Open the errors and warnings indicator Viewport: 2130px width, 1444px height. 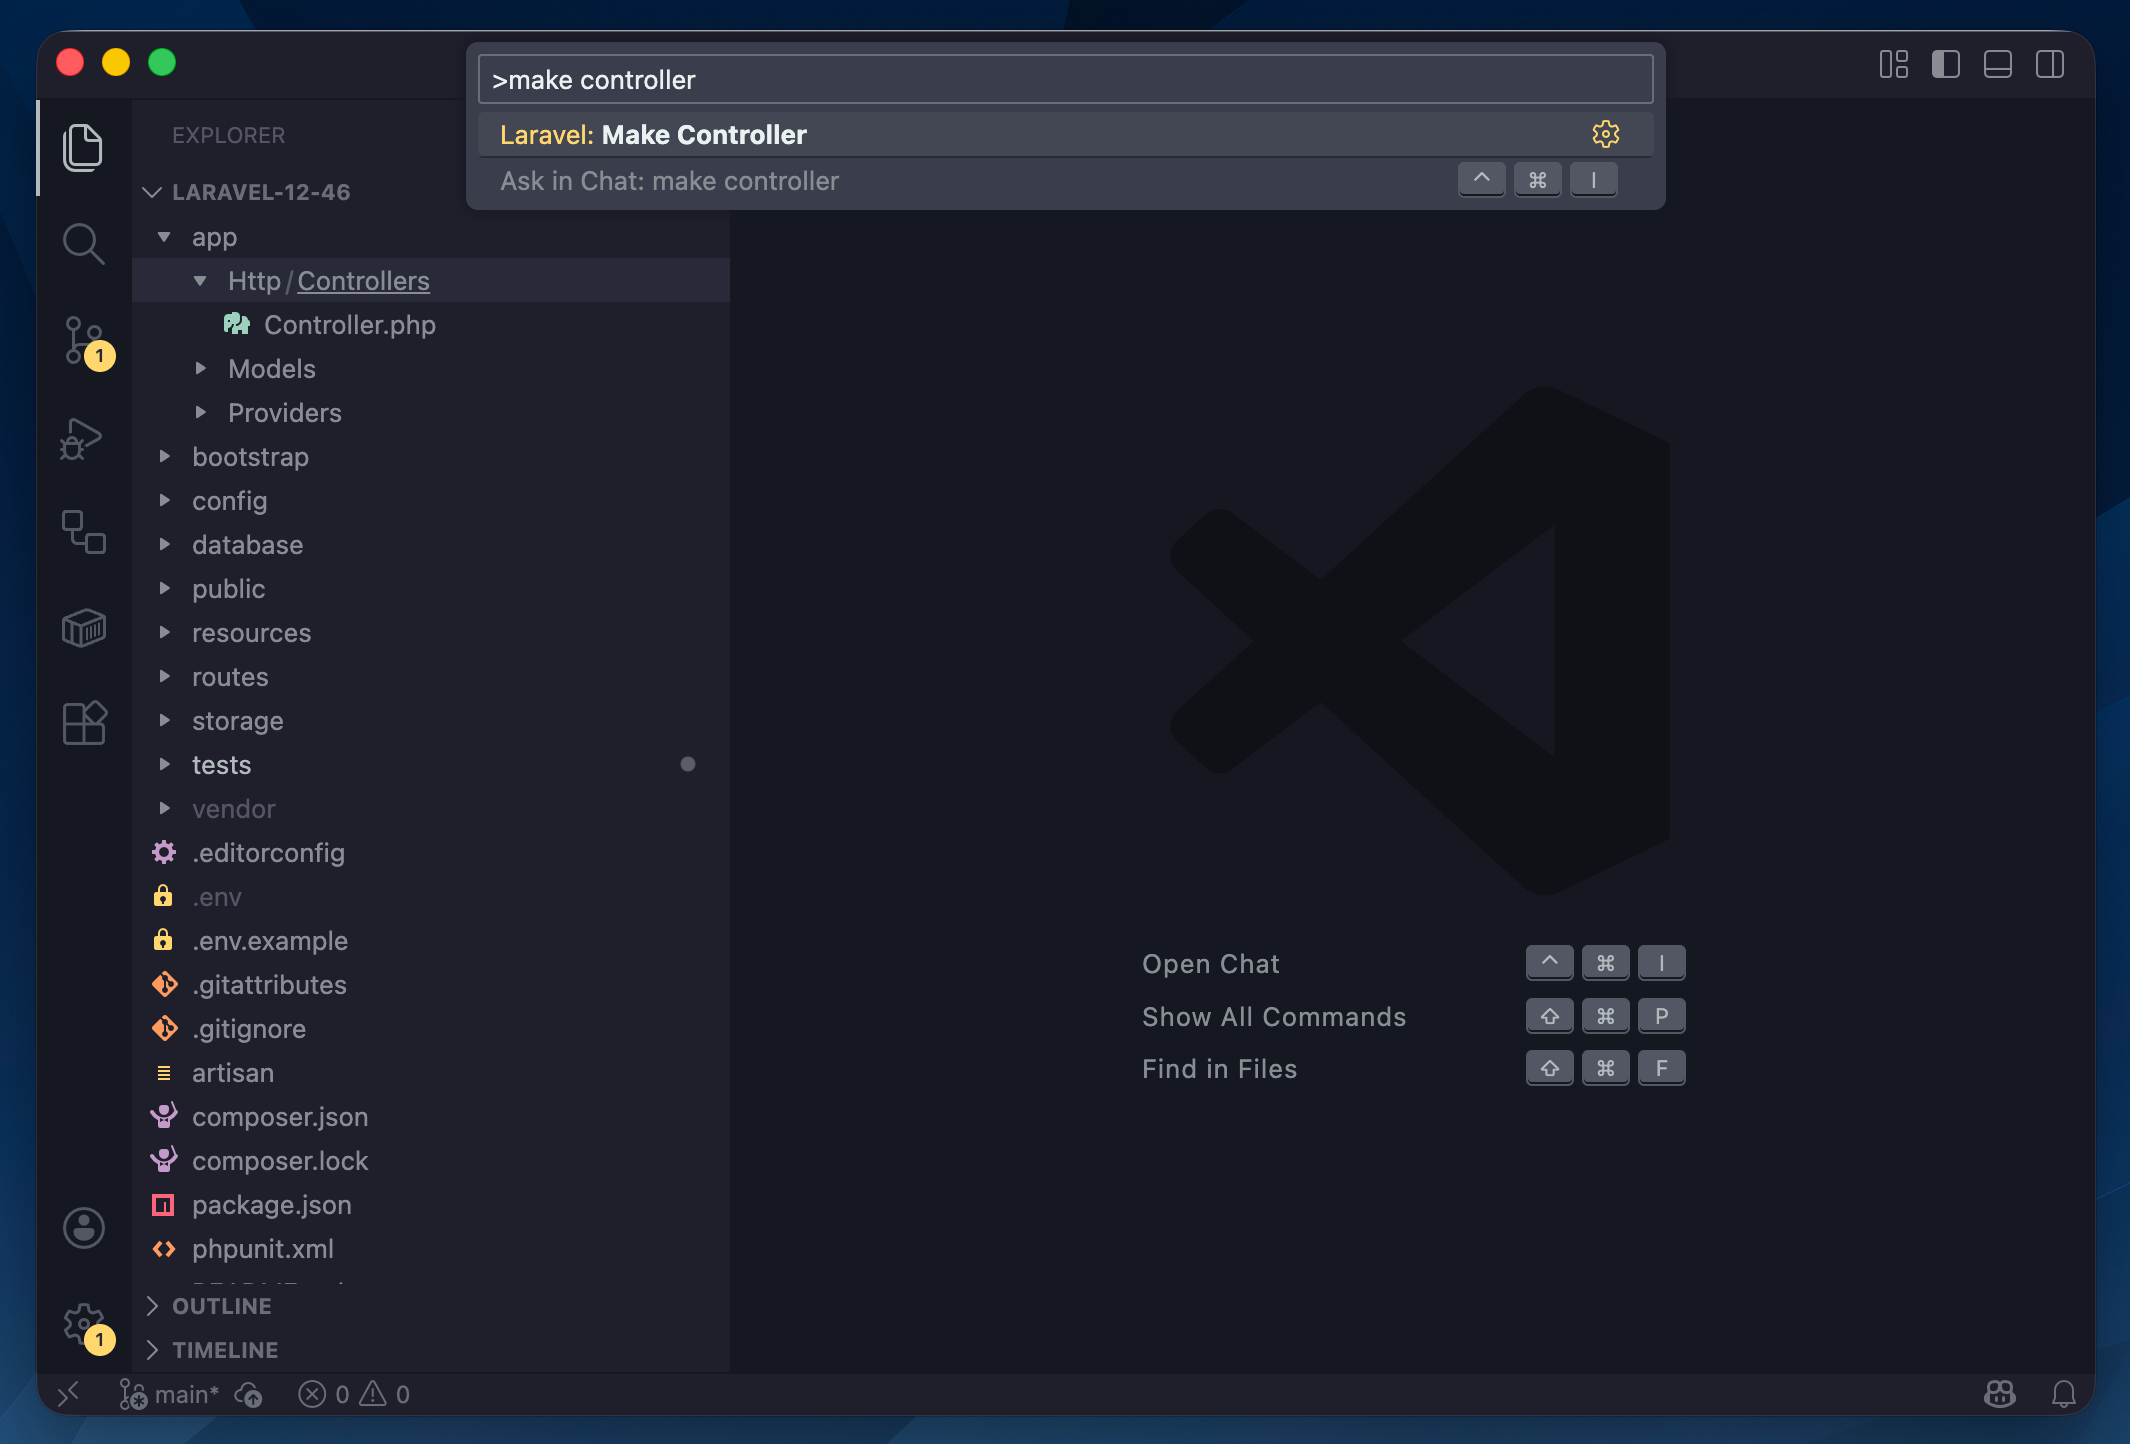click(x=354, y=1393)
